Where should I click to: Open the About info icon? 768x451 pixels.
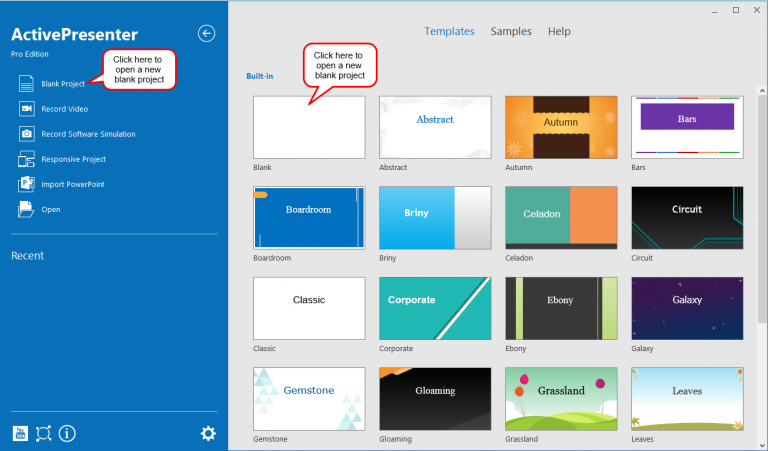(x=67, y=433)
